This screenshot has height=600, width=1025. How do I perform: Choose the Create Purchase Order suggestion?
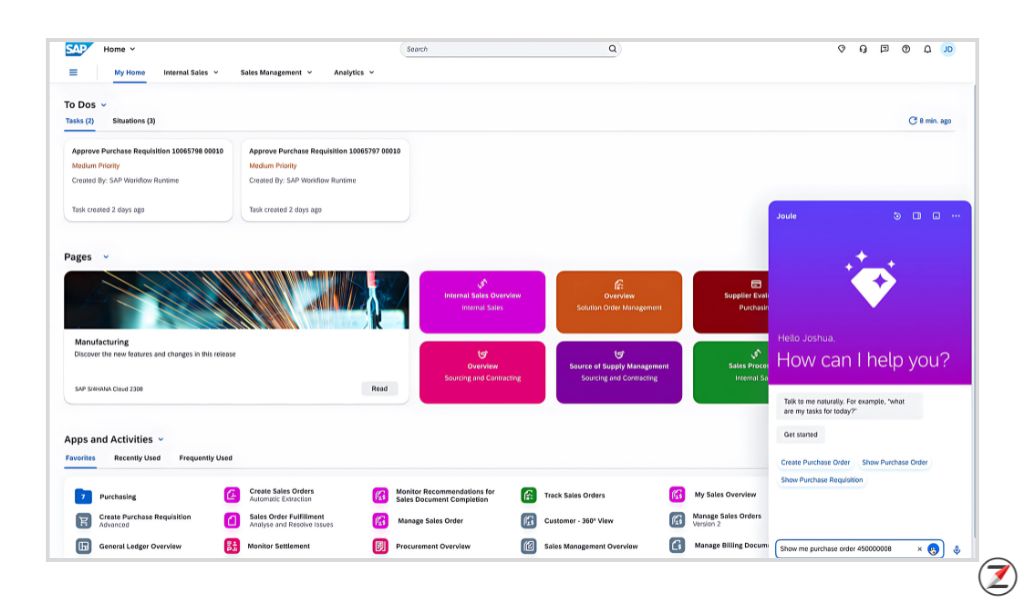(x=815, y=463)
